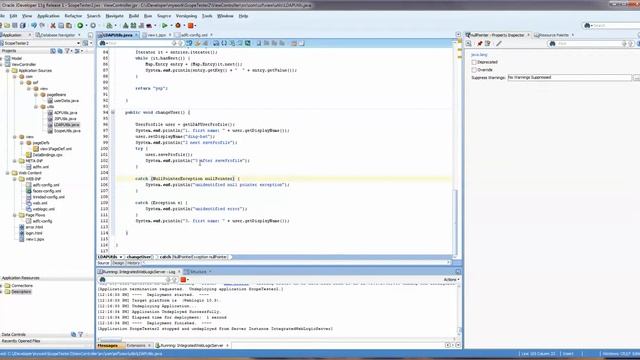The height and width of the screenshot is (360, 640).
Task: Click the Suppress Warnings input field
Action: click(569, 78)
